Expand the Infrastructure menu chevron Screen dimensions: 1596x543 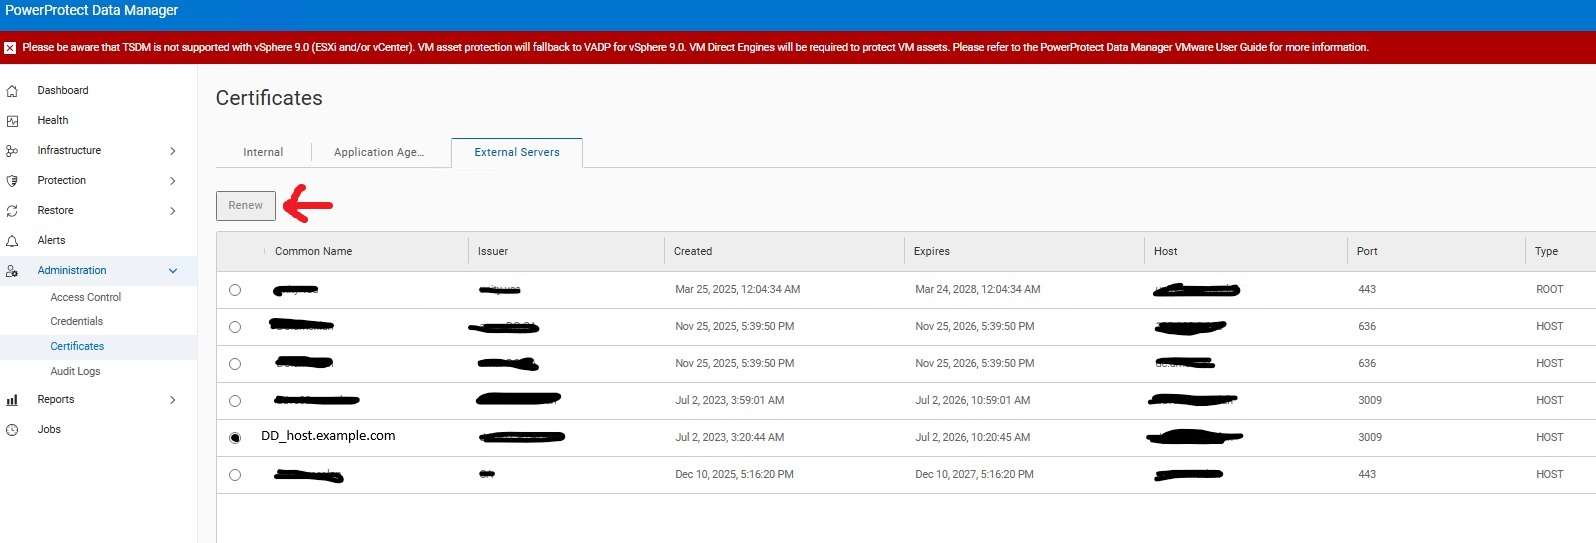click(173, 151)
